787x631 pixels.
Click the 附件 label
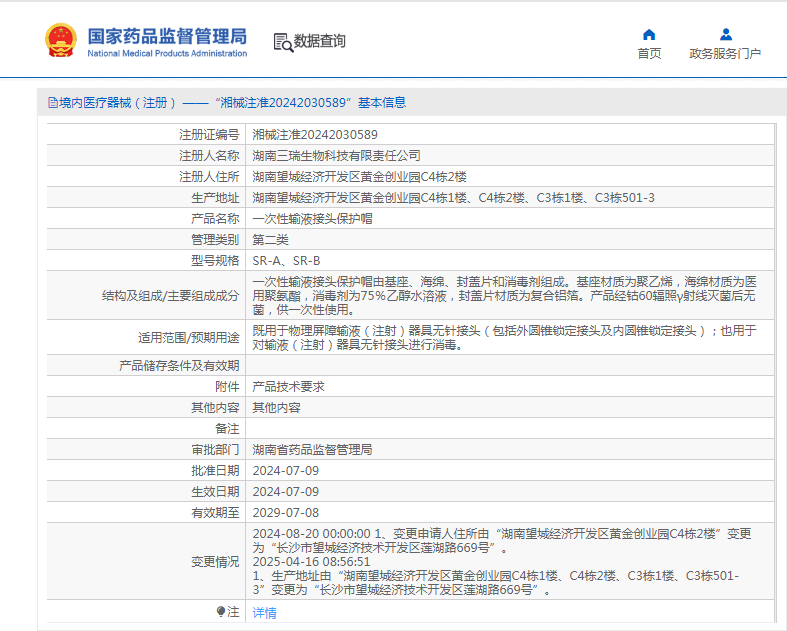[x=227, y=387]
